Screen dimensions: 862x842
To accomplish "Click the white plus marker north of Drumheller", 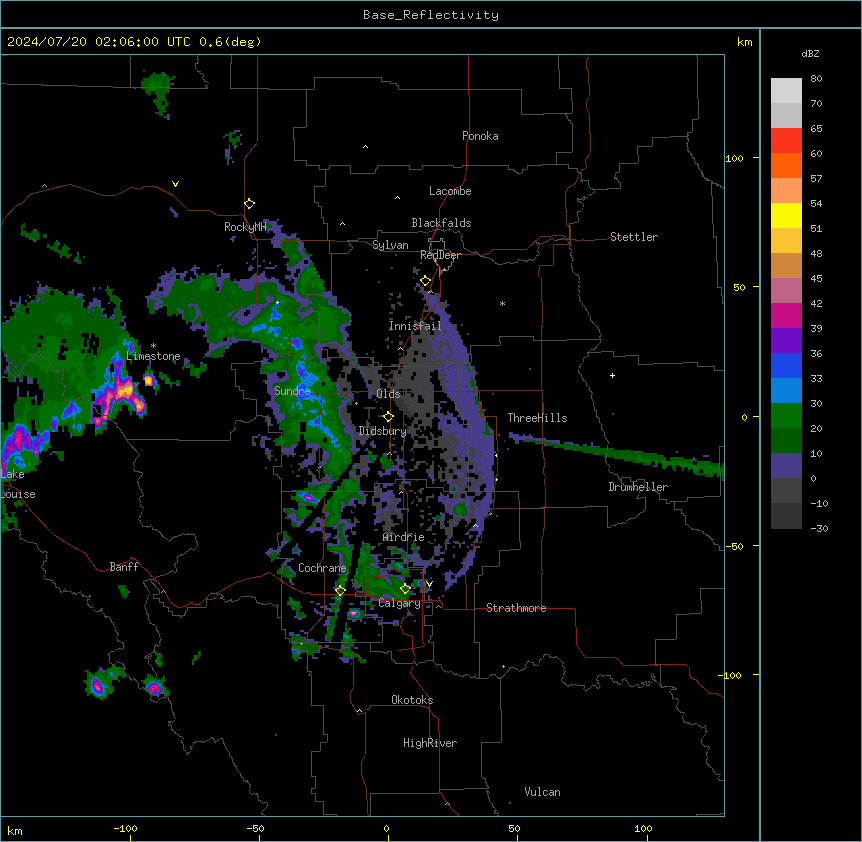I will click(612, 375).
